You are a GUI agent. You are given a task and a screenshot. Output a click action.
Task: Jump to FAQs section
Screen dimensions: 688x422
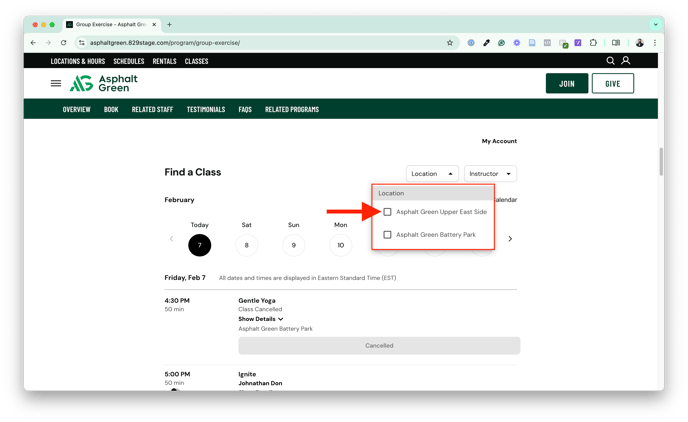pos(245,109)
